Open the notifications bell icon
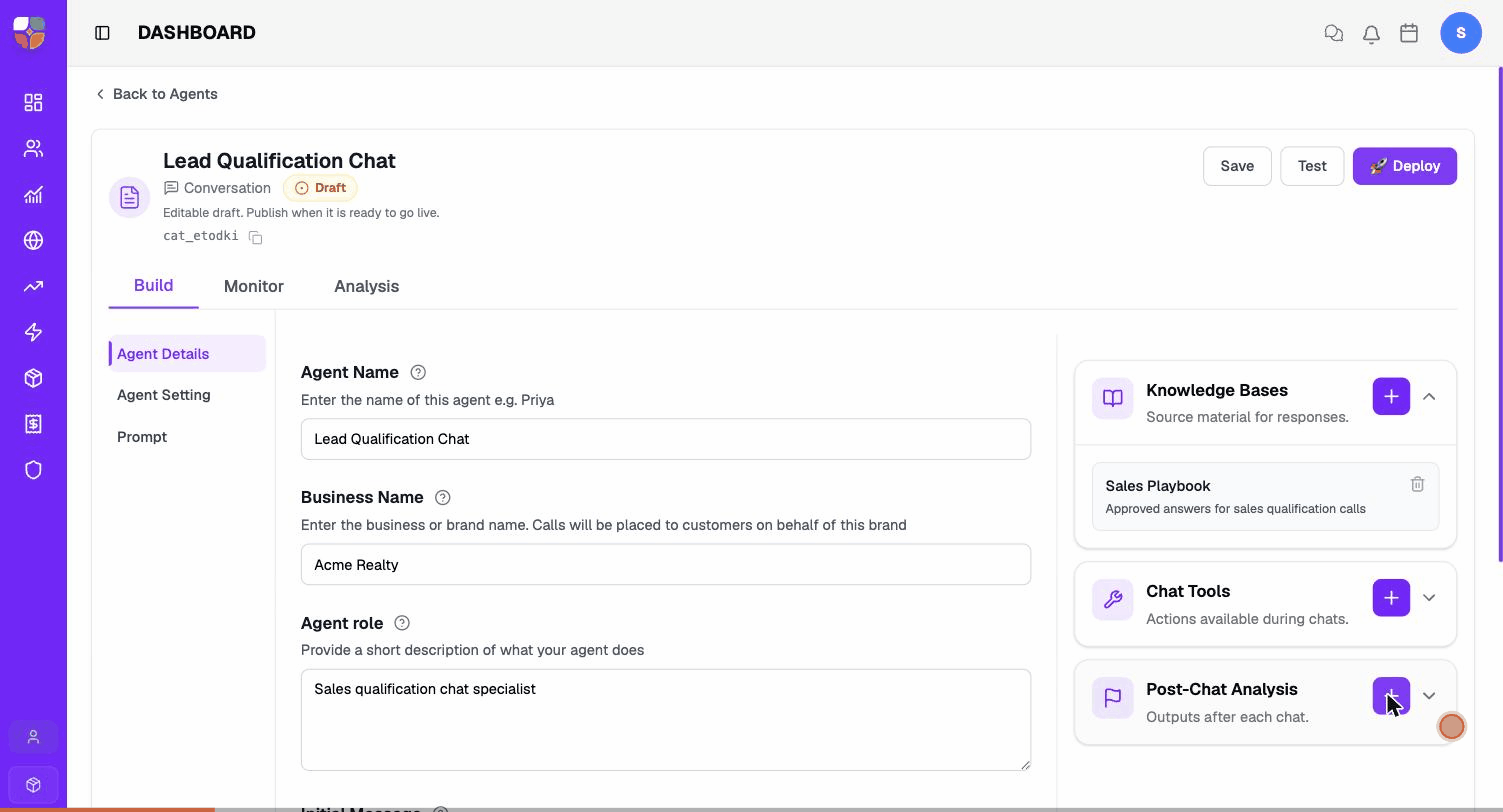The height and width of the screenshot is (812, 1503). 1371,33
